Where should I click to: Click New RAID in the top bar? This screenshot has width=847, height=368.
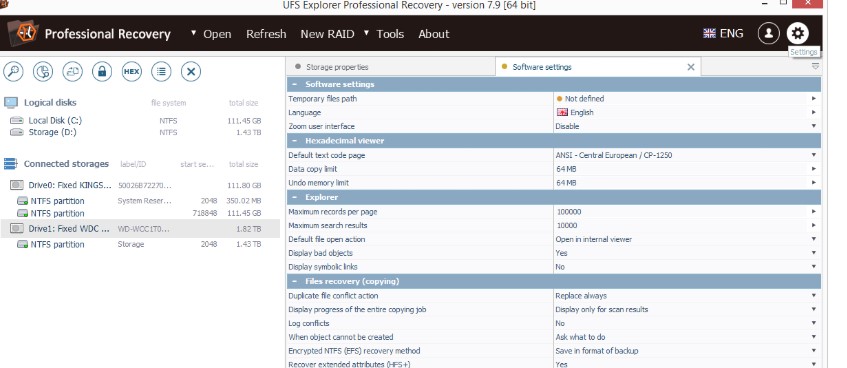[x=327, y=34]
